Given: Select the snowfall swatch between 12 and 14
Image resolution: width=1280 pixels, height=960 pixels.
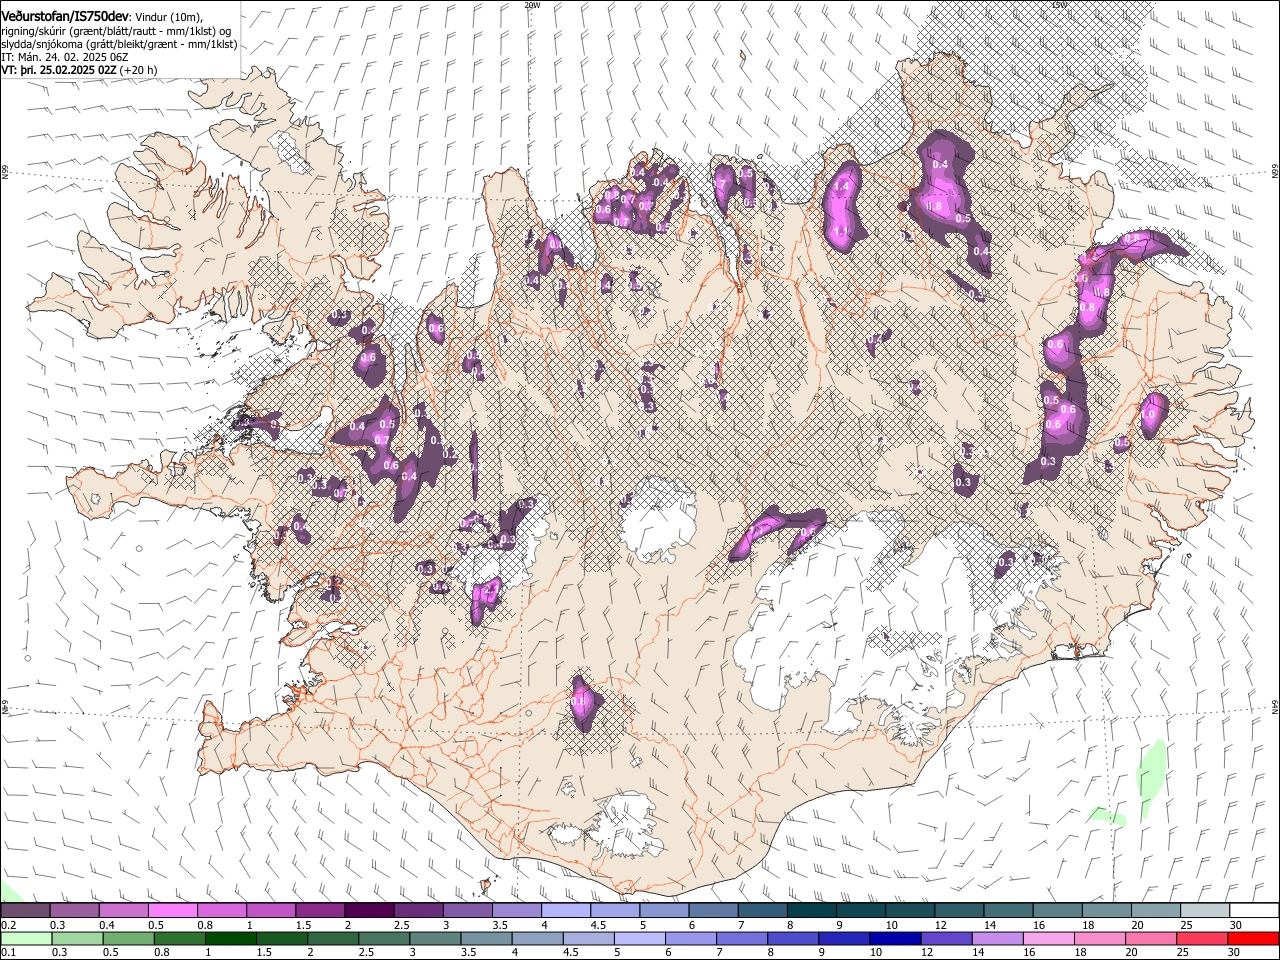Looking at the screenshot, I should (958, 911).
